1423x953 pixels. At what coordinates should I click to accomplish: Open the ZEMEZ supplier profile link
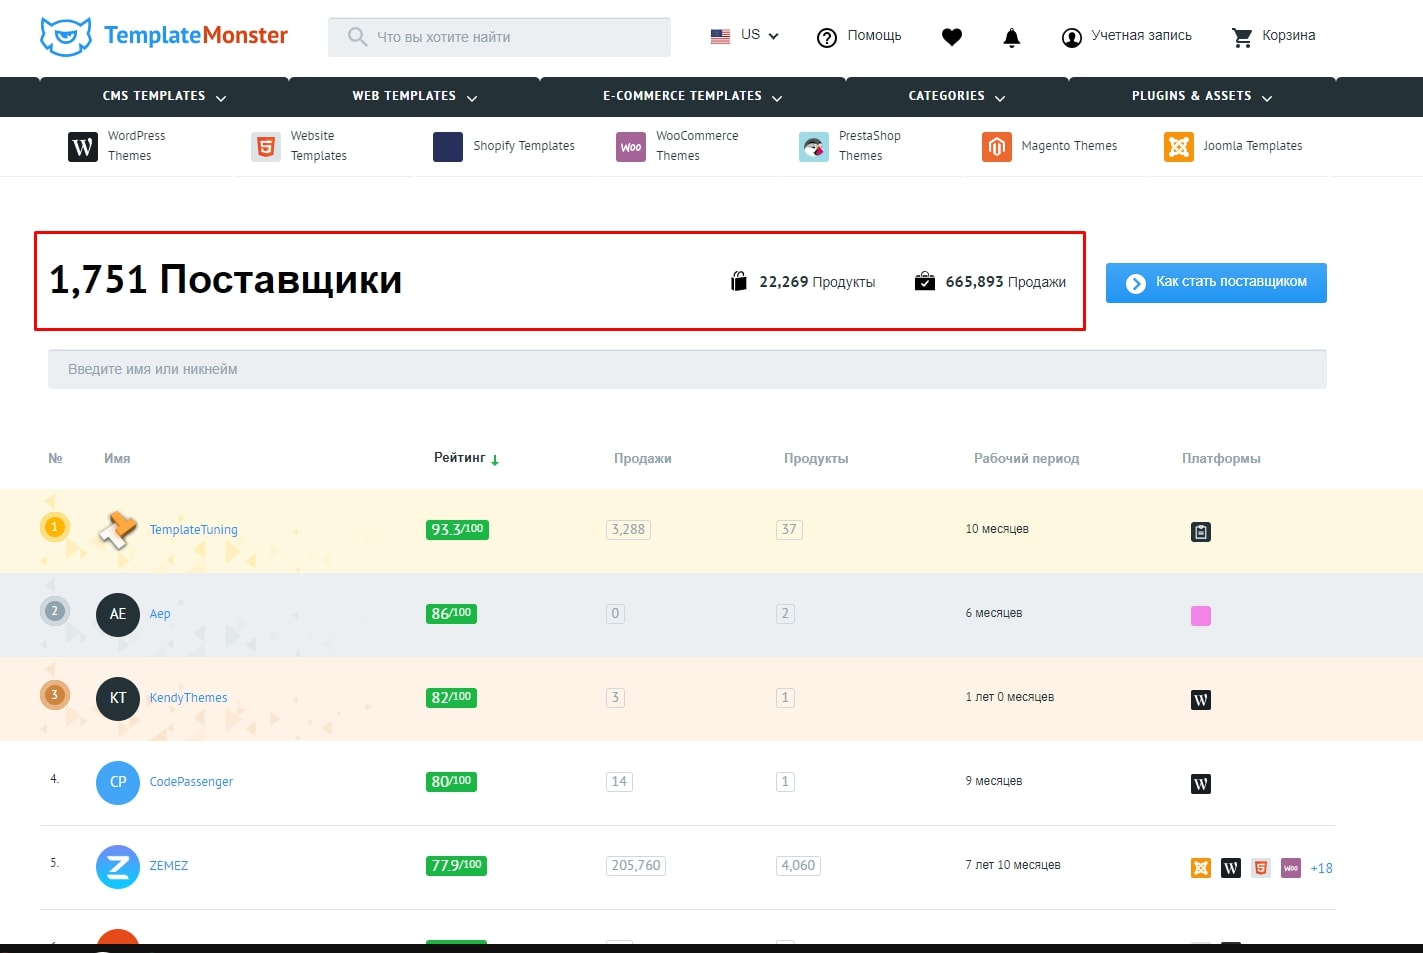[x=168, y=865]
